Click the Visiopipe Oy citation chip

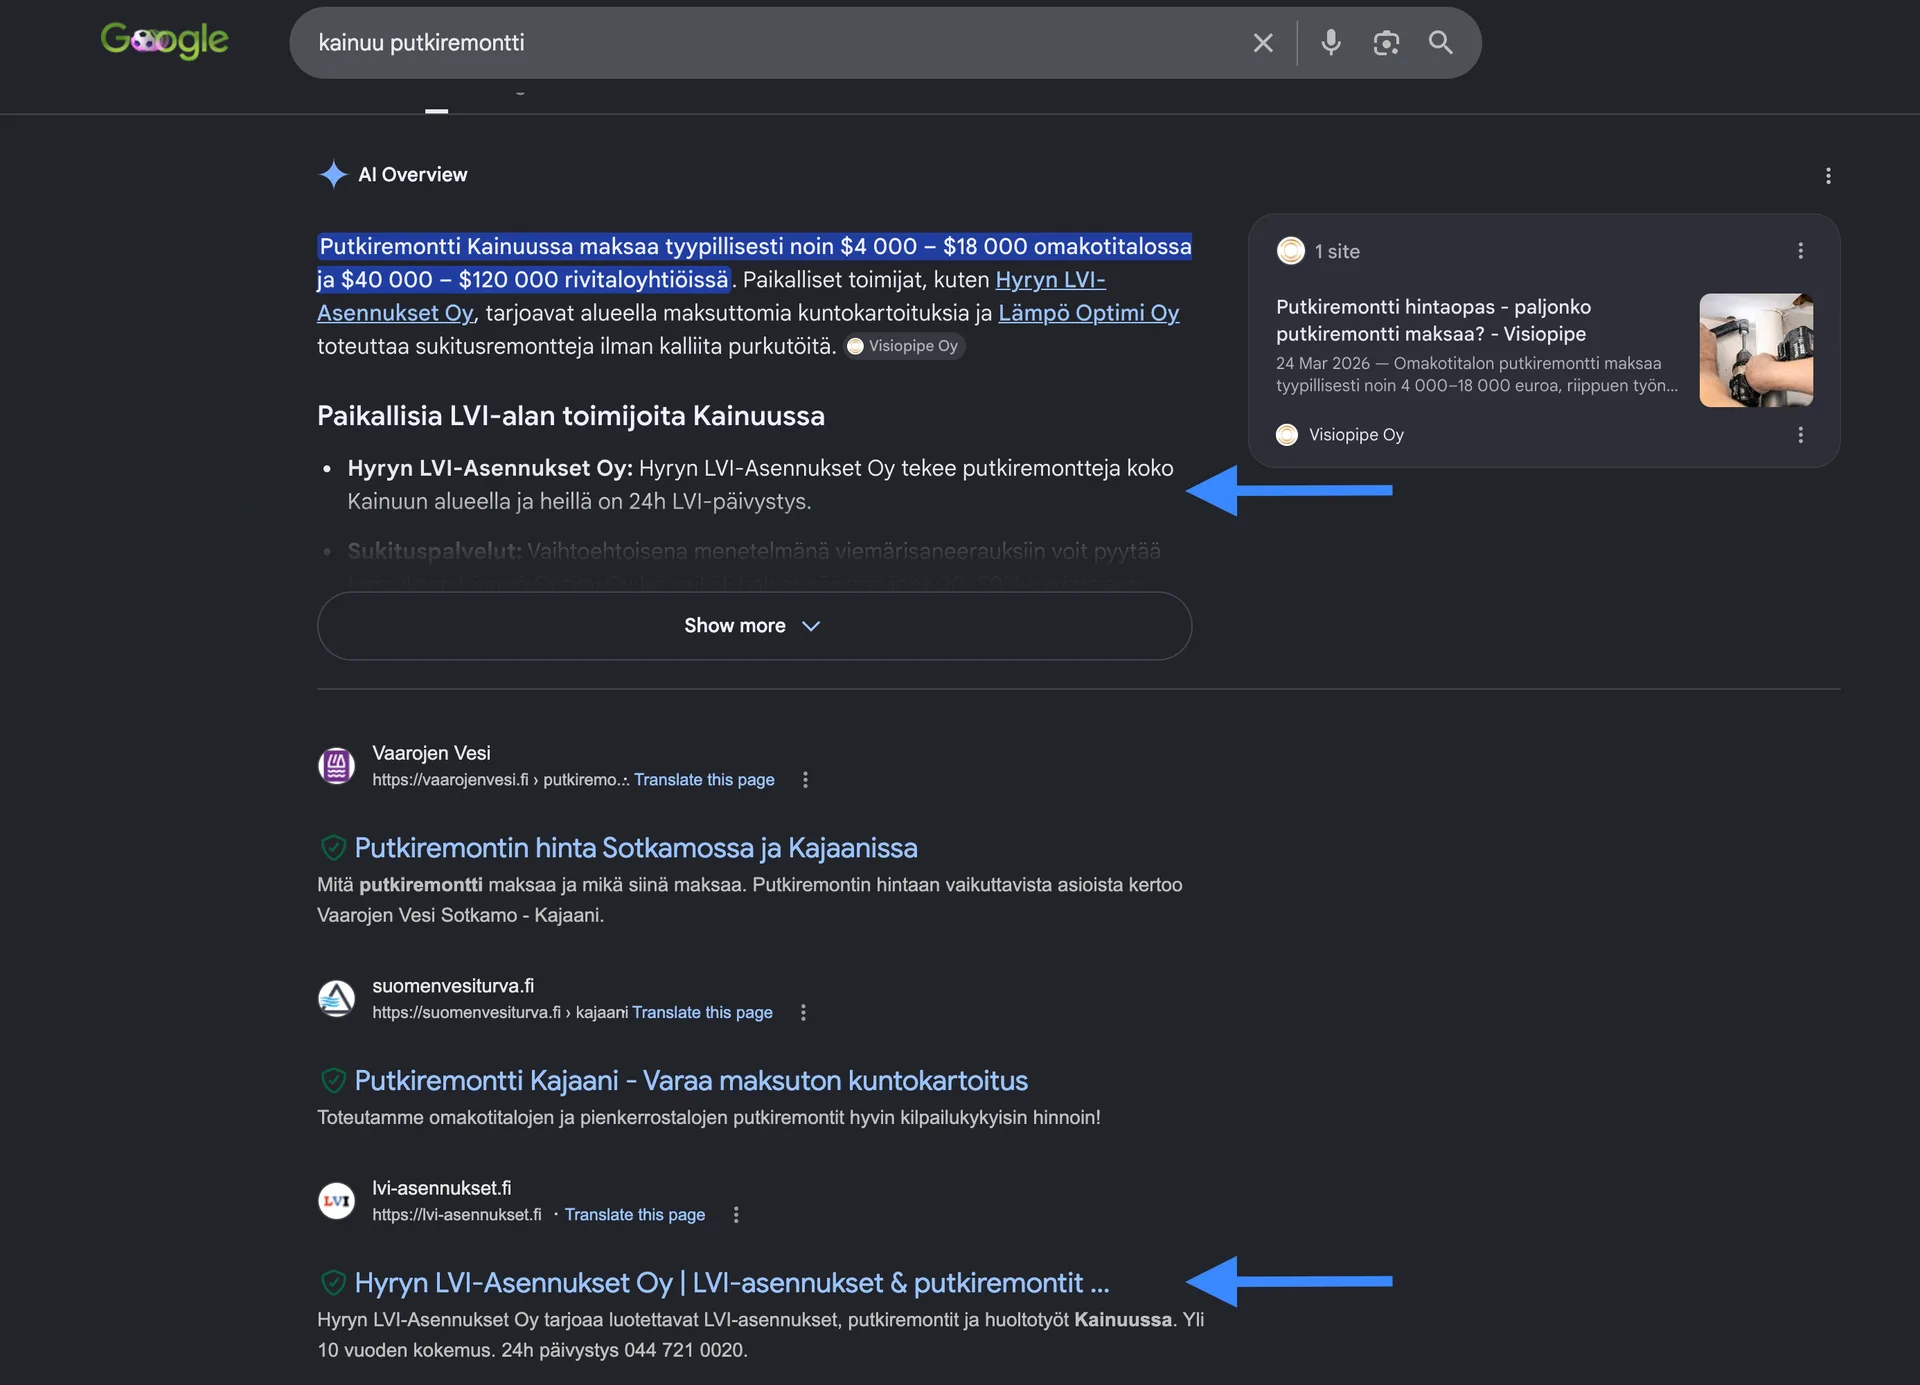[x=904, y=346]
